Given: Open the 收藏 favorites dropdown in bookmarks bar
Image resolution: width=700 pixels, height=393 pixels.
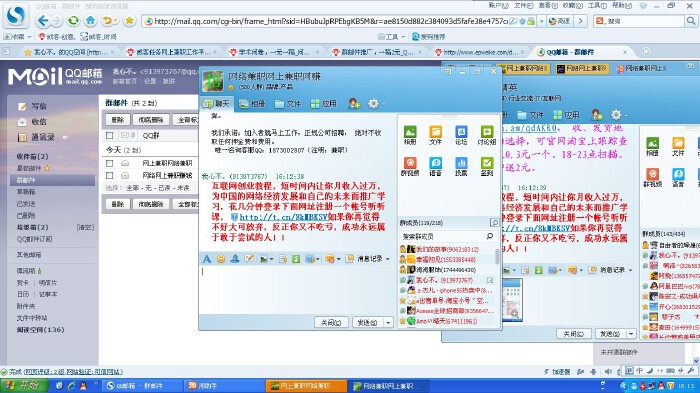Looking at the screenshot, I should (x=18, y=37).
